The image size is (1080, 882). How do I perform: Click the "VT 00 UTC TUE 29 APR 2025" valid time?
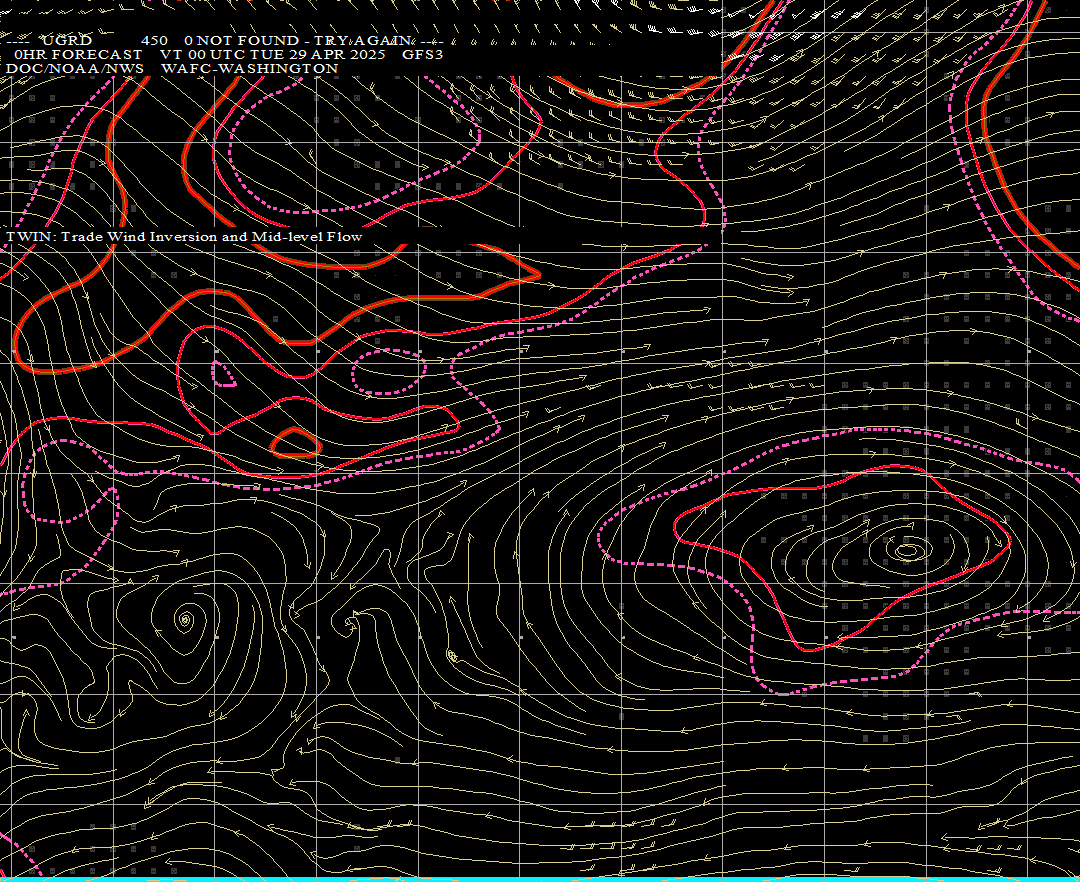coord(272,54)
